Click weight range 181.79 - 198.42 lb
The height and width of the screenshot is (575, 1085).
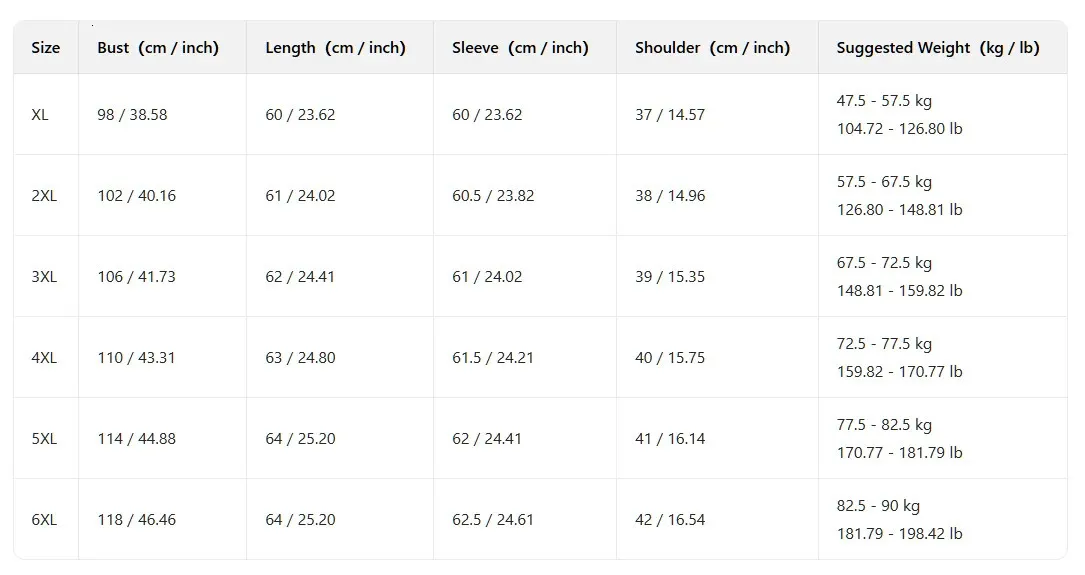pos(899,534)
